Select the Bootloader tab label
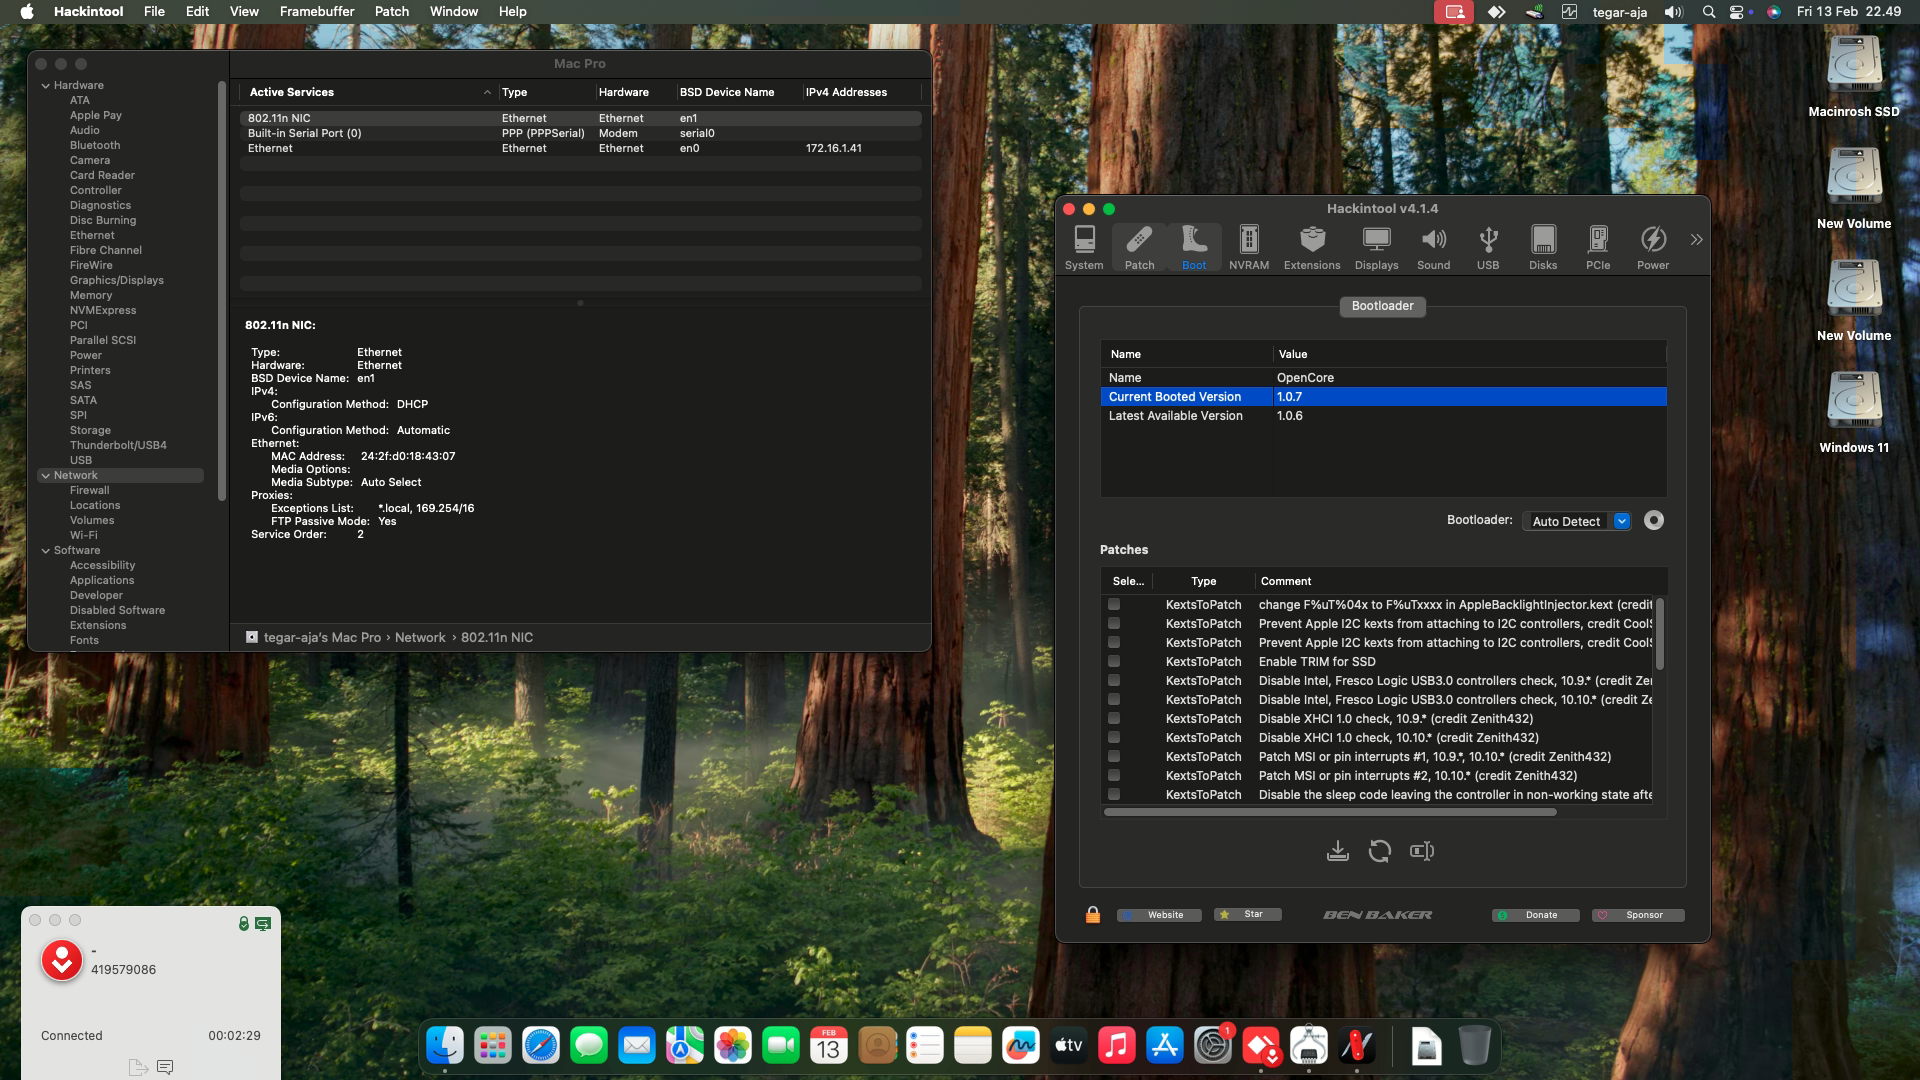The image size is (1920, 1080). tap(1383, 306)
